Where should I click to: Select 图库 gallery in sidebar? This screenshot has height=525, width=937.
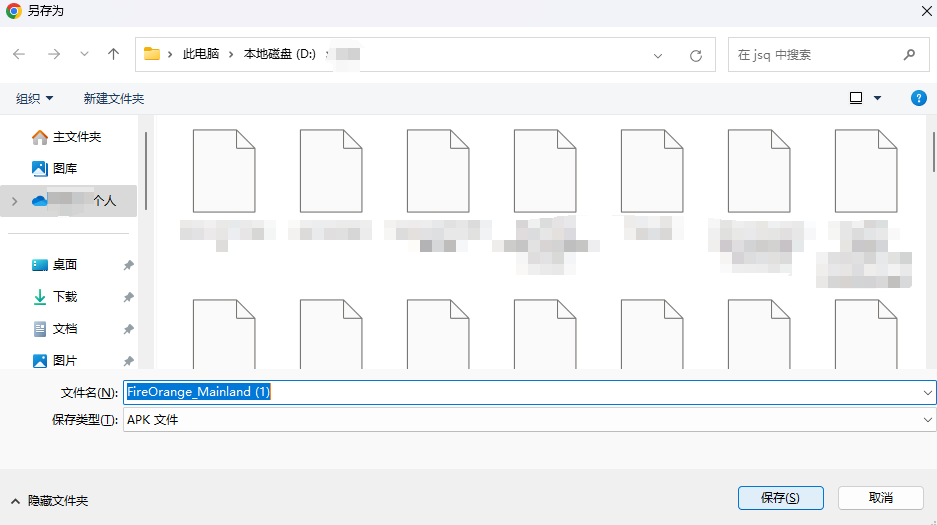(64, 169)
